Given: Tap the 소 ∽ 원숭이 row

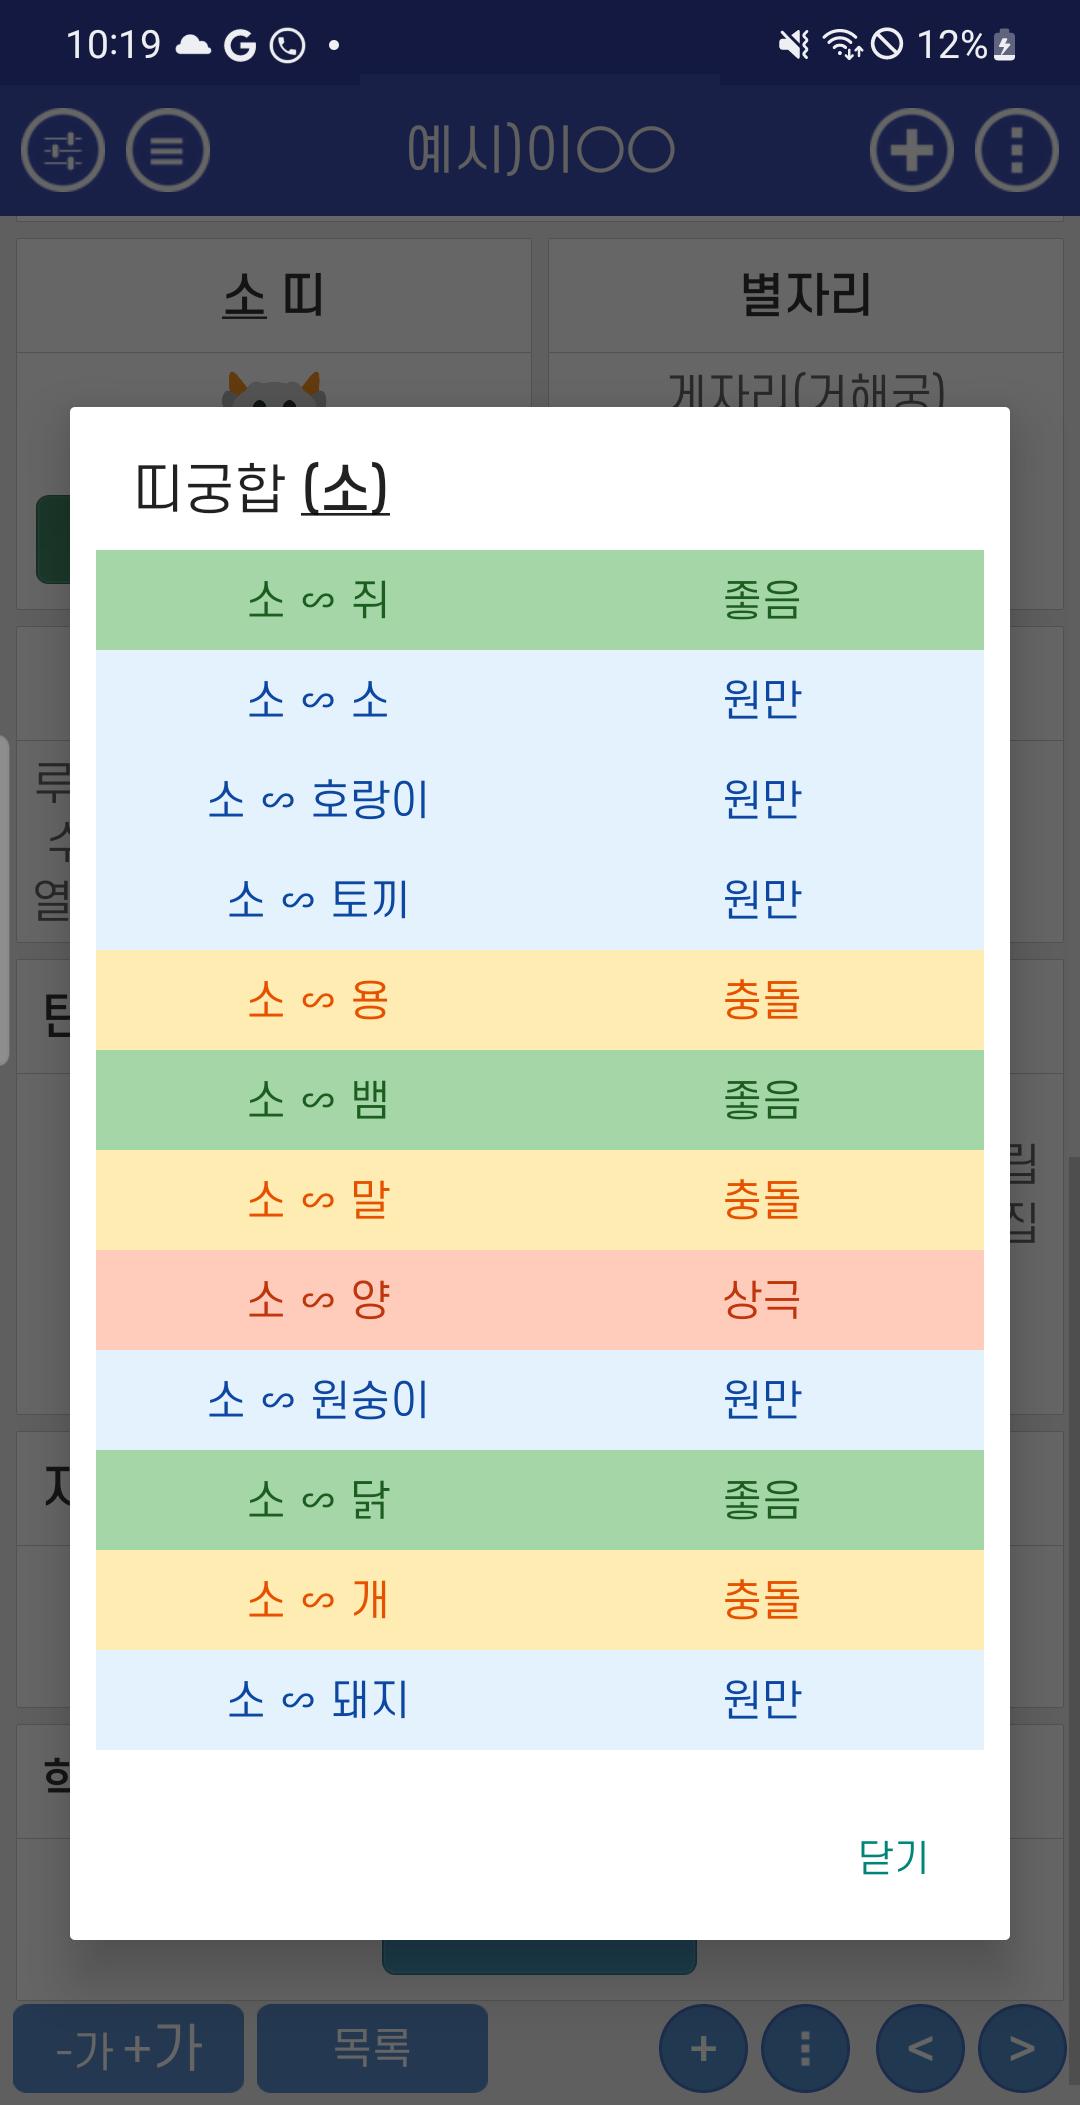Looking at the screenshot, I should [x=540, y=1400].
